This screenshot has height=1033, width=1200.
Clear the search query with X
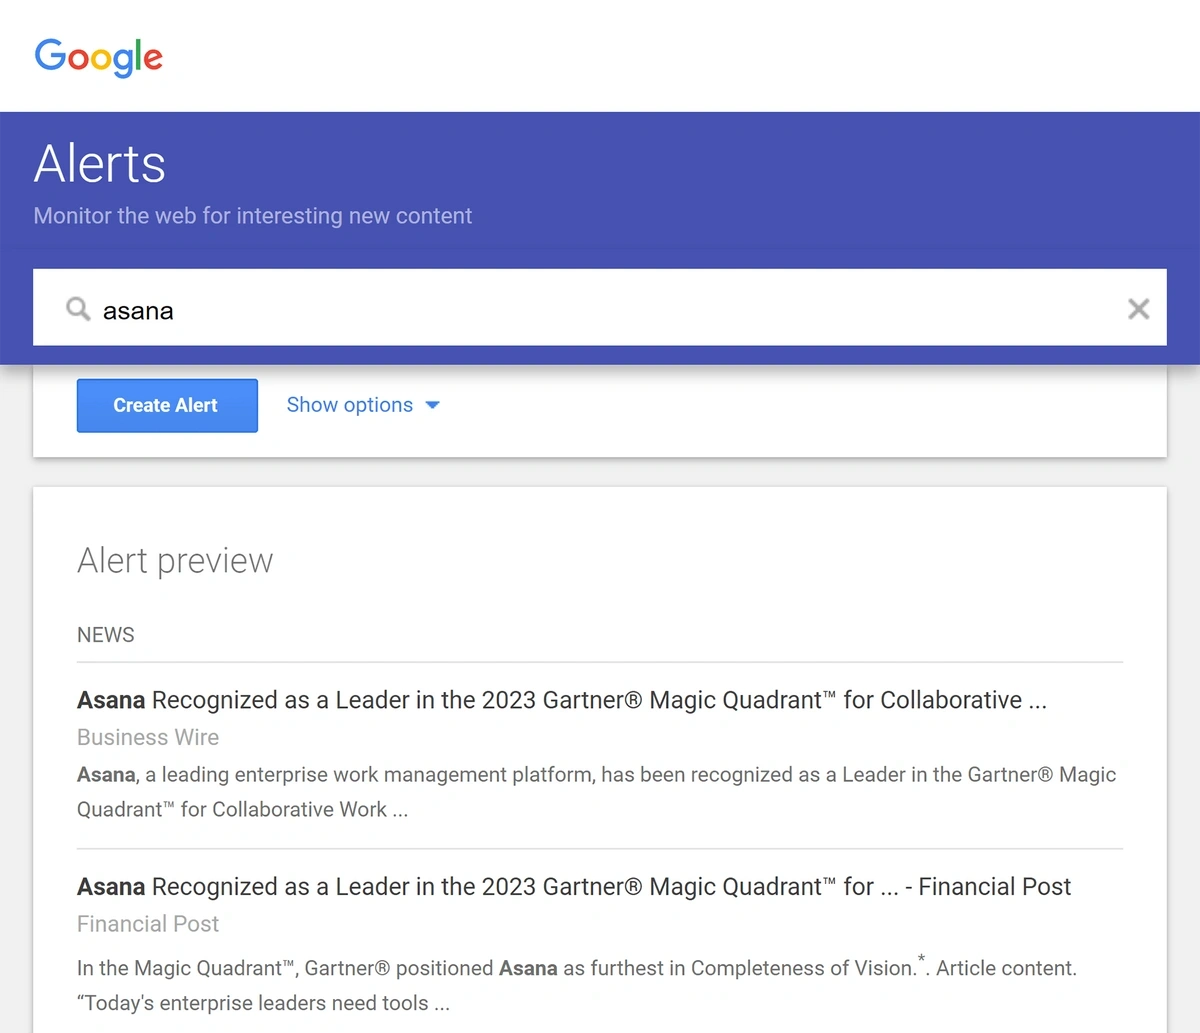[1138, 309]
